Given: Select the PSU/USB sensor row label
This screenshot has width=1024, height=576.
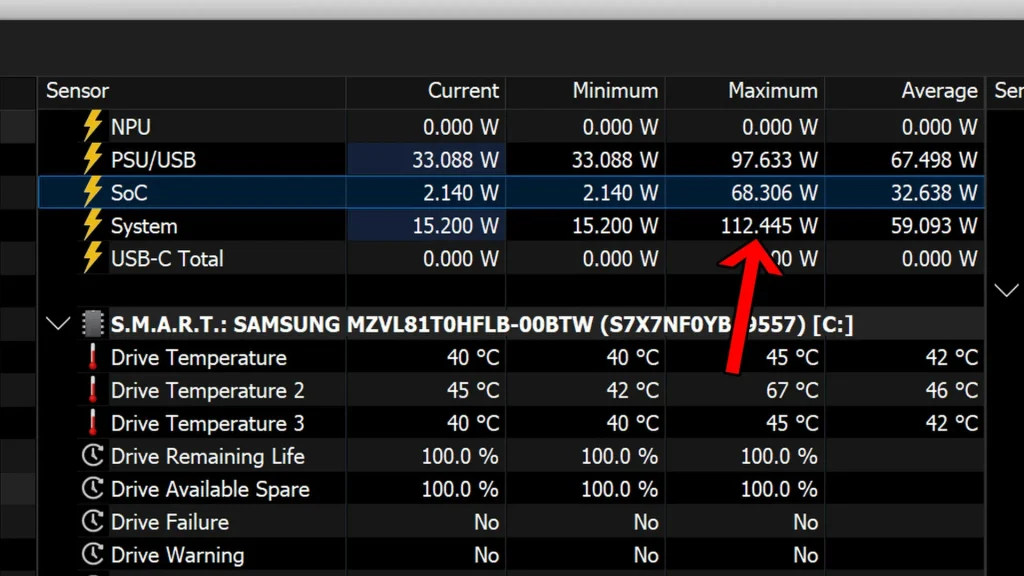Looking at the screenshot, I should pos(153,160).
